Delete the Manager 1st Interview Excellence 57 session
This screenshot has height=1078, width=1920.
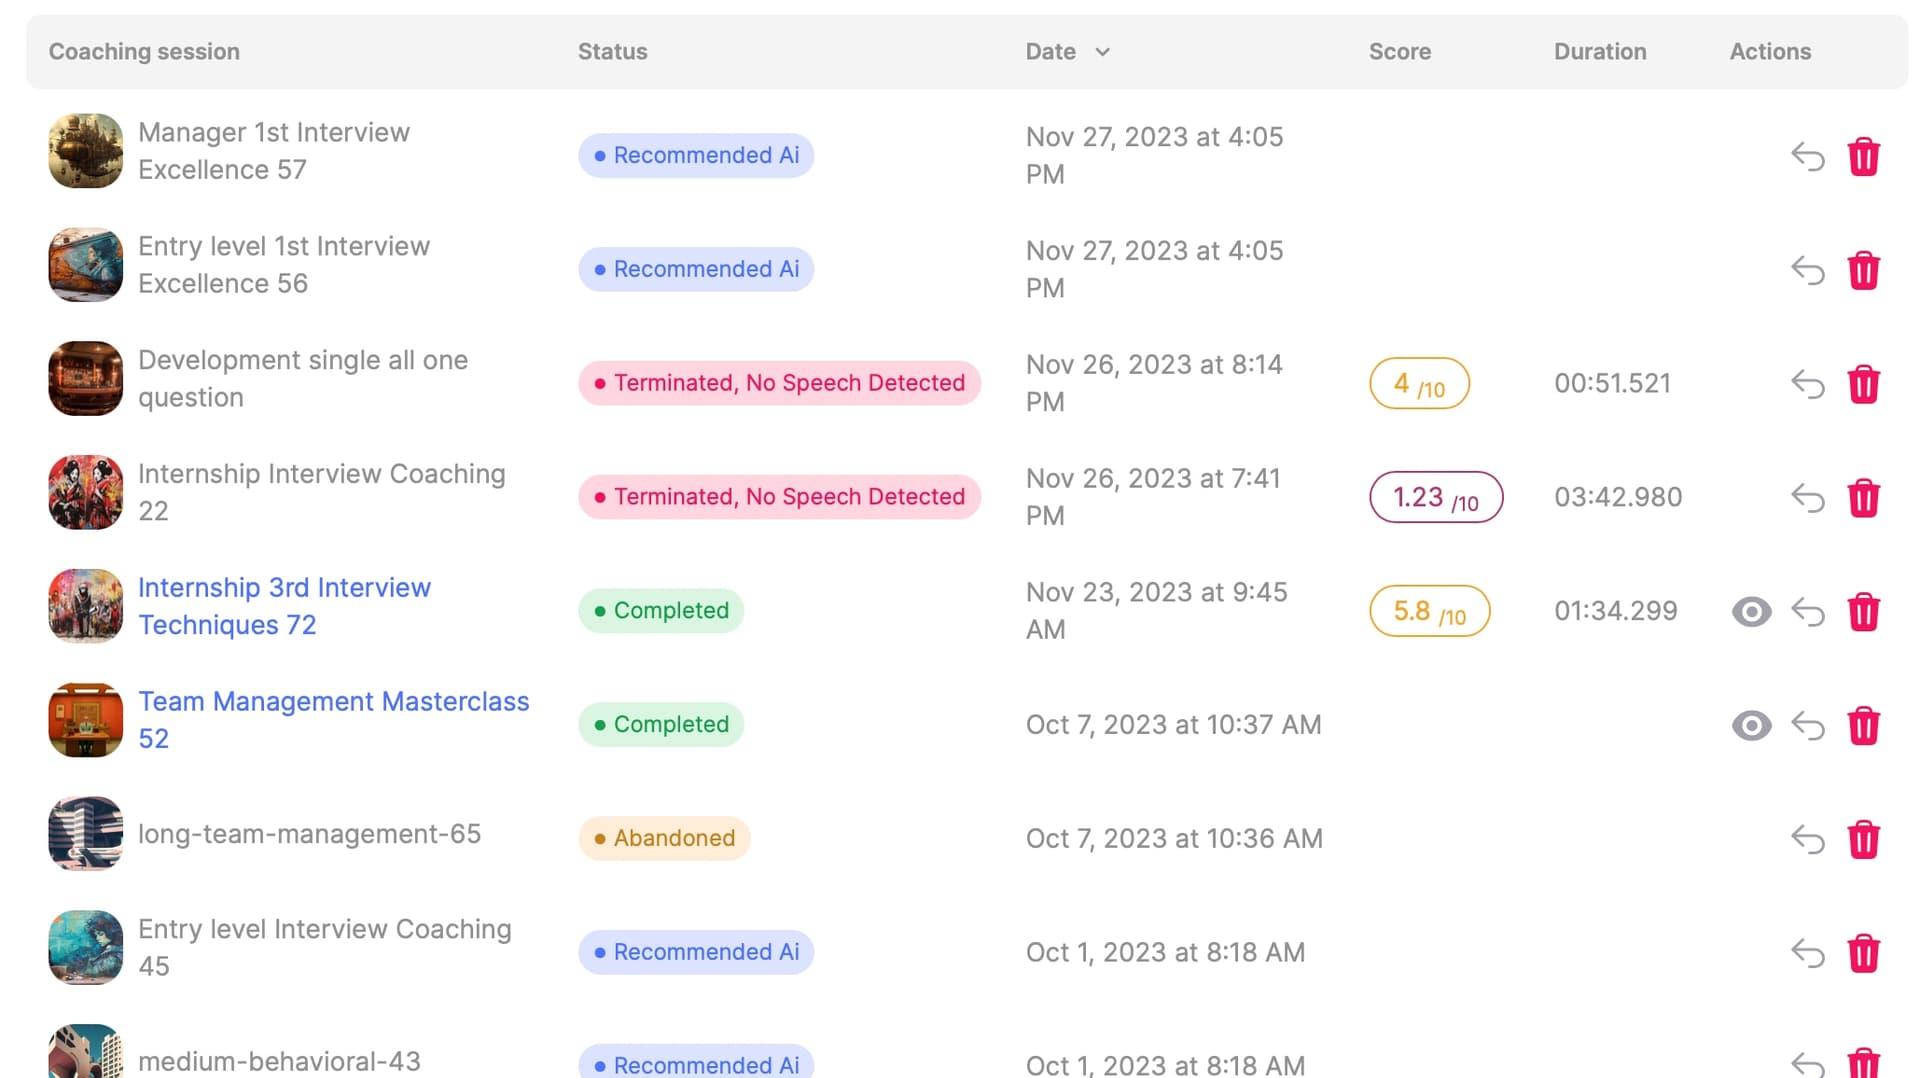(1863, 157)
